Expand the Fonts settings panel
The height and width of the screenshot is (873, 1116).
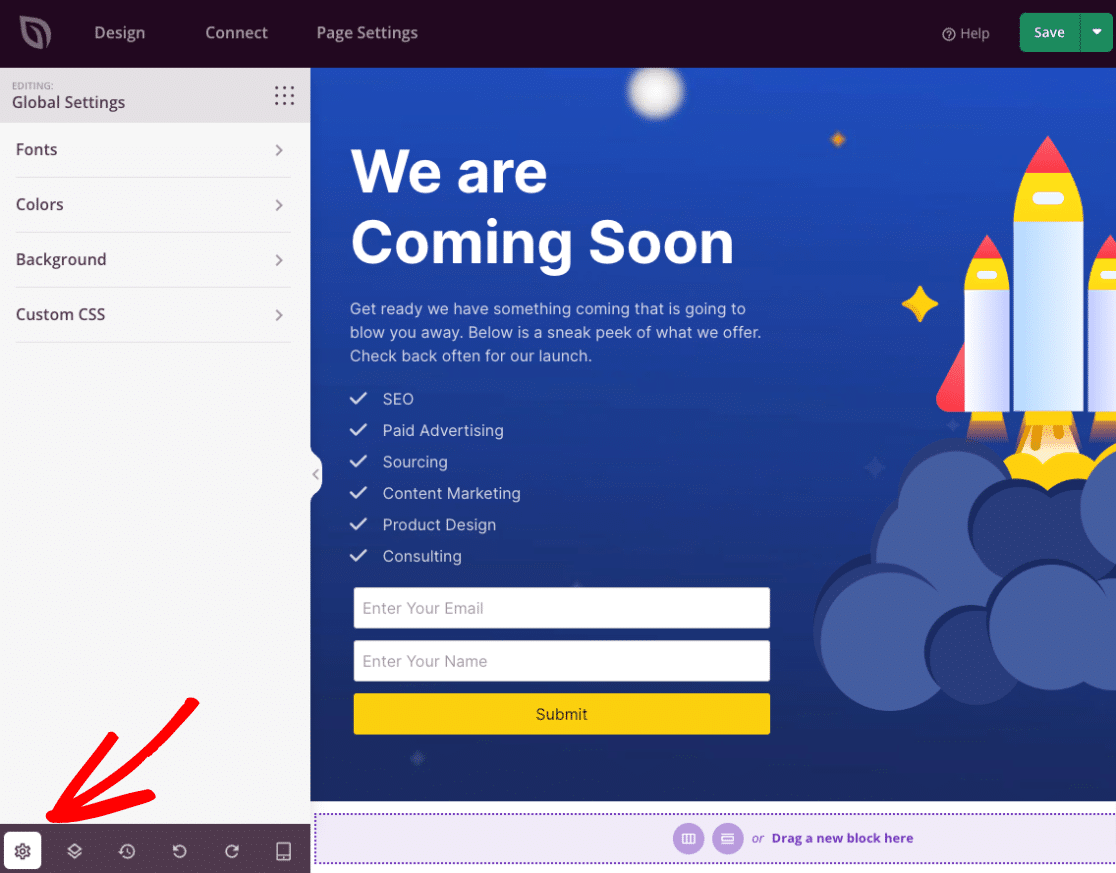click(152, 149)
